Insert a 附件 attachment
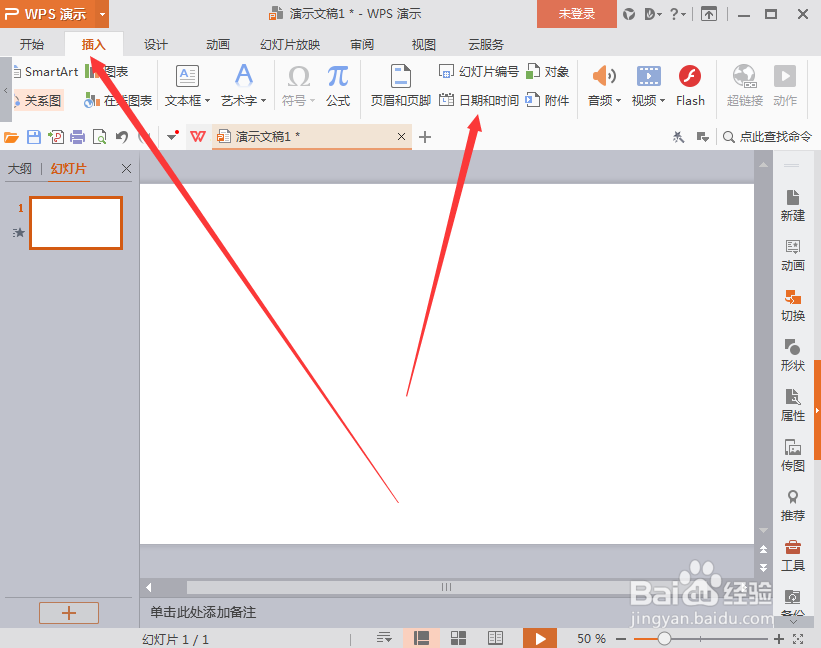This screenshot has width=821, height=648. coord(548,100)
